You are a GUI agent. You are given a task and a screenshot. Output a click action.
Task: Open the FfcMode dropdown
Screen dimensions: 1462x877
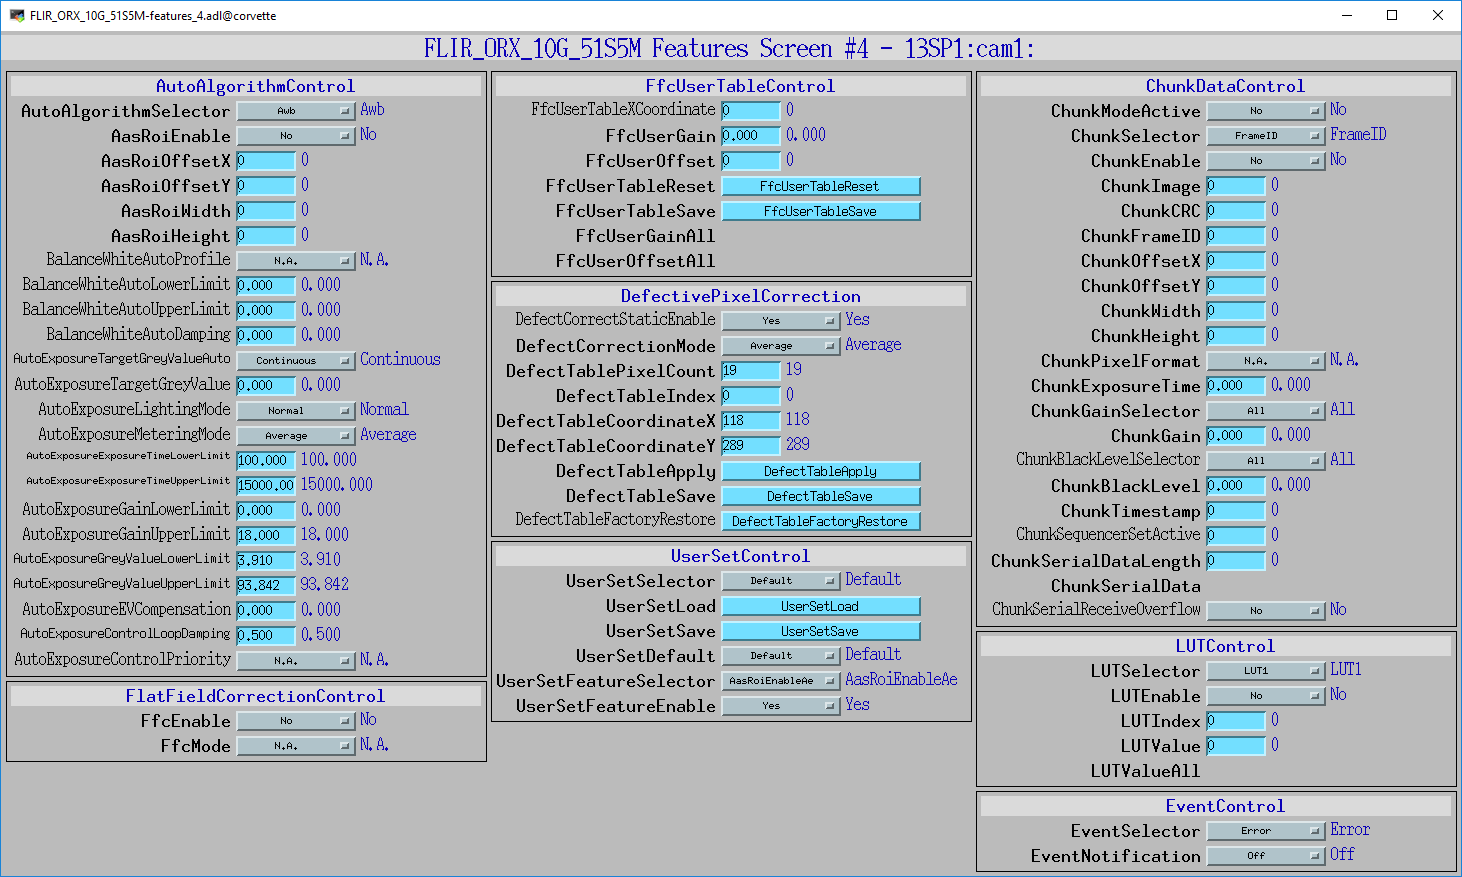pos(296,746)
